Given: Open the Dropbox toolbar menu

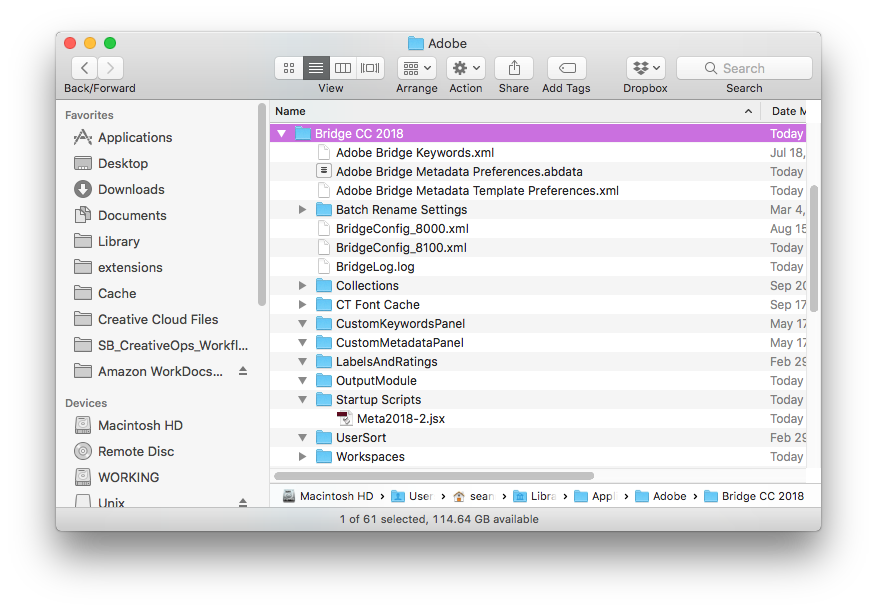Looking at the screenshot, I should [645, 68].
